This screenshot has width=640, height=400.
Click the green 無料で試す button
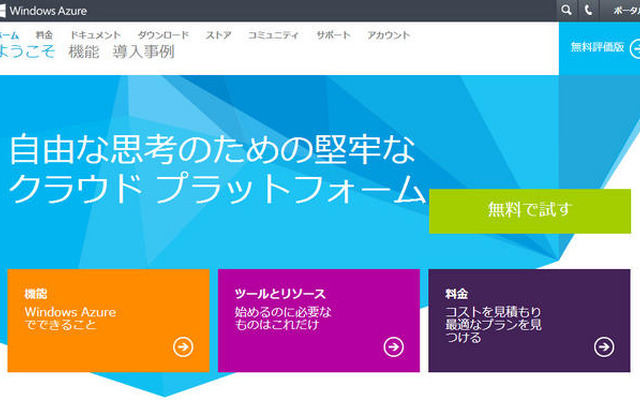pos(530,211)
